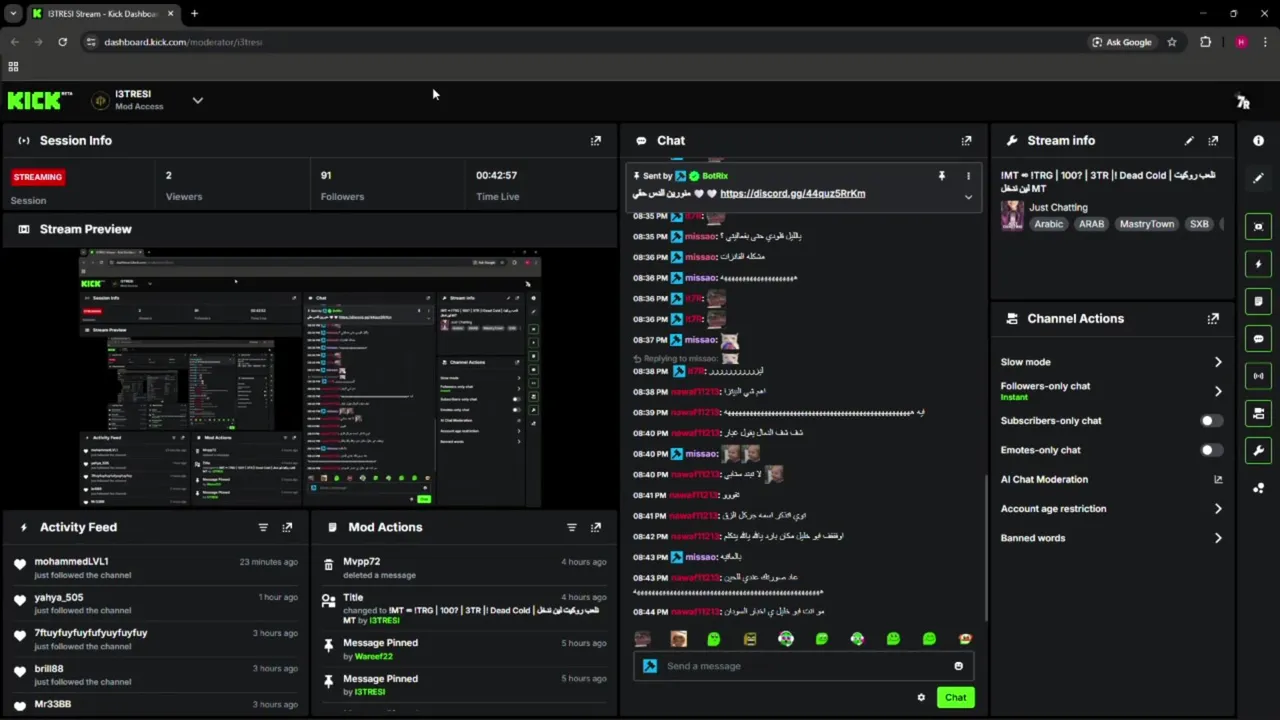Pop out the Activity Feed panel

tap(287, 527)
